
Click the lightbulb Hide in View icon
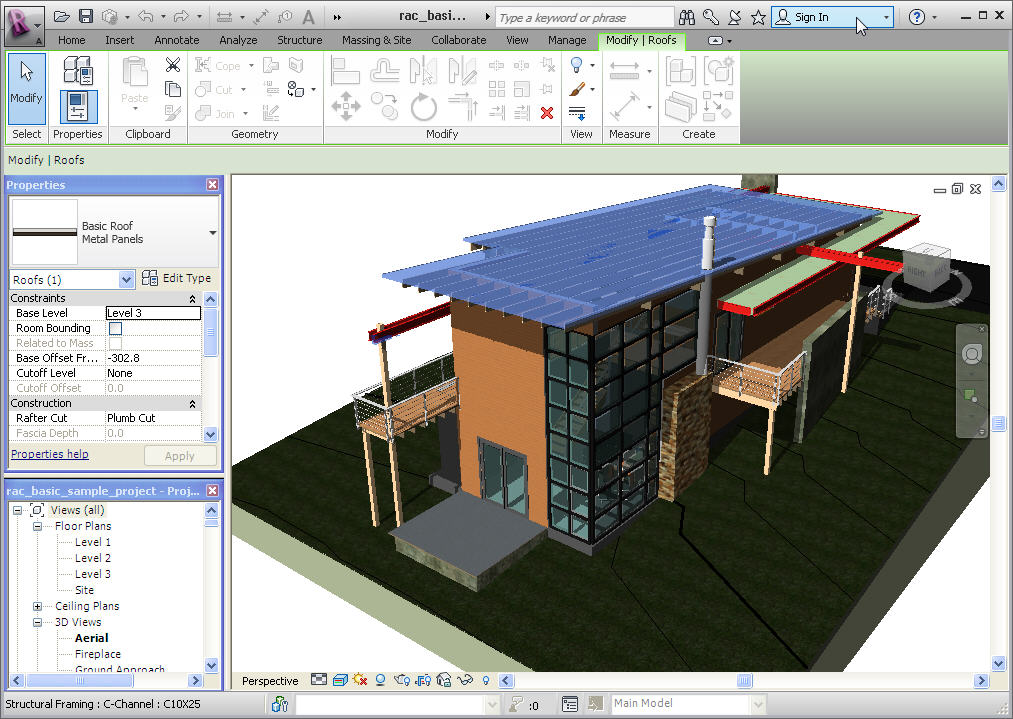tap(577, 66)
